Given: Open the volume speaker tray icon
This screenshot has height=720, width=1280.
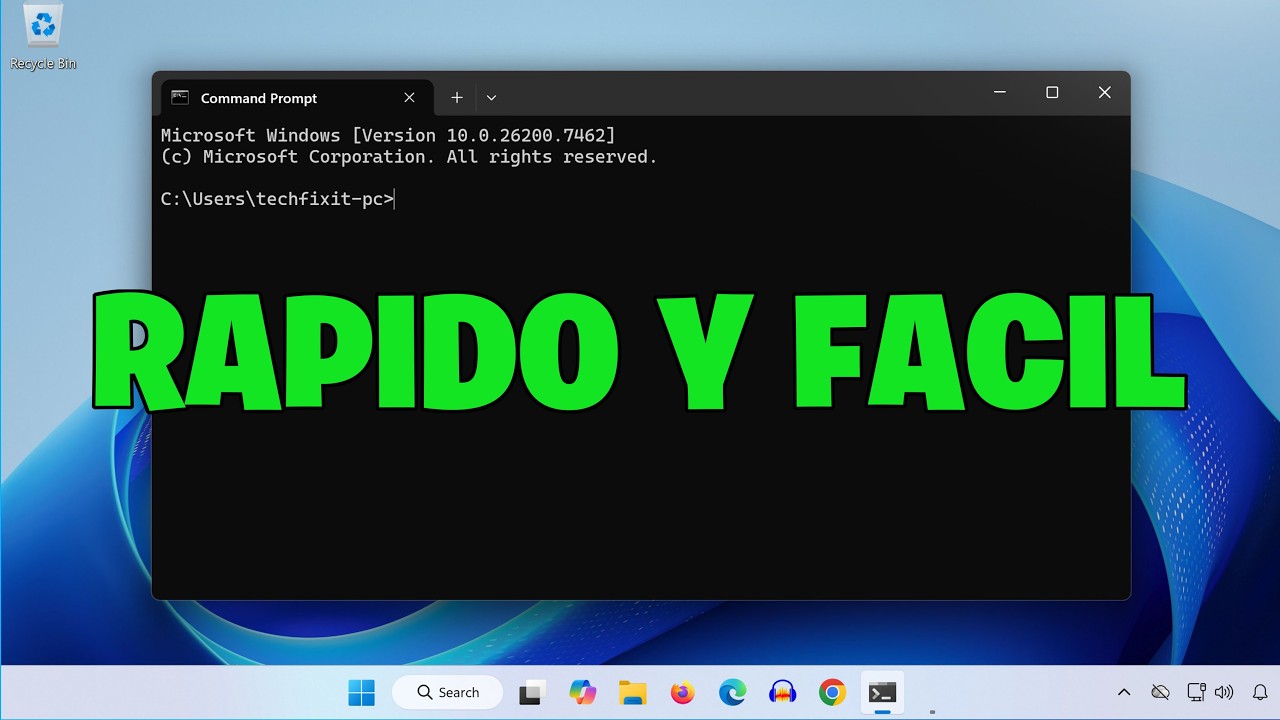Looking at the screenshot, I should 1224,692.
